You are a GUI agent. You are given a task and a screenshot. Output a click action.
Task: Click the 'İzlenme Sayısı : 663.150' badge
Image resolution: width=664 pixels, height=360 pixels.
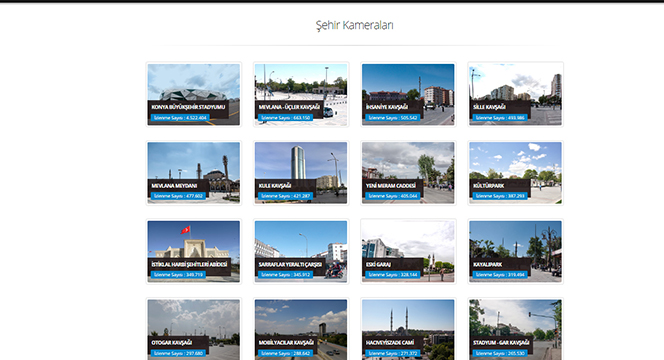point(285,118)
